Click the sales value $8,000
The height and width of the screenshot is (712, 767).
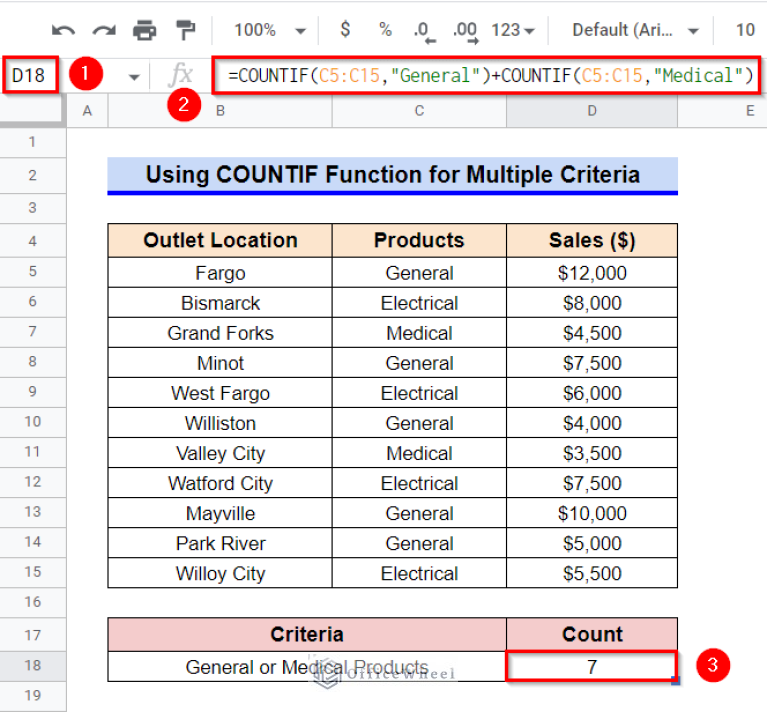tap(592, 303)
